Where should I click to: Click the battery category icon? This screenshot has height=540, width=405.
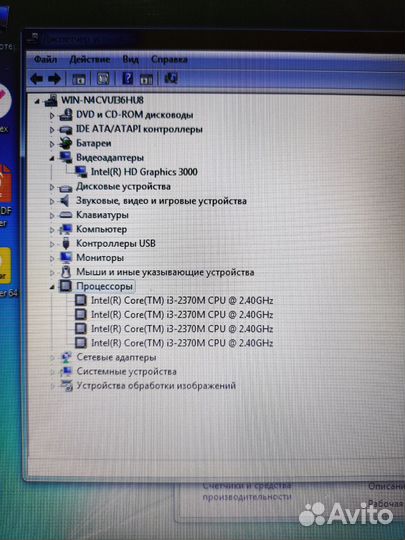pos(65,143)
